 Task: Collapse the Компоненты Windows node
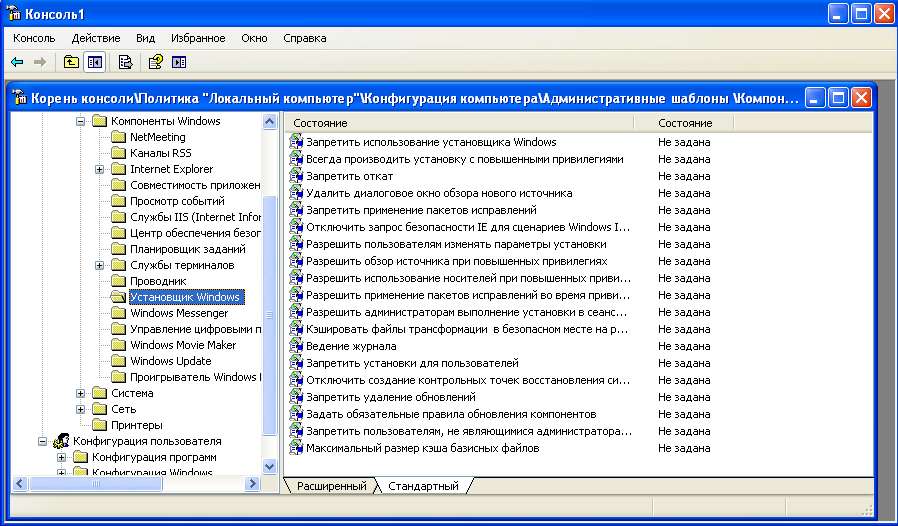coord(80,121)
